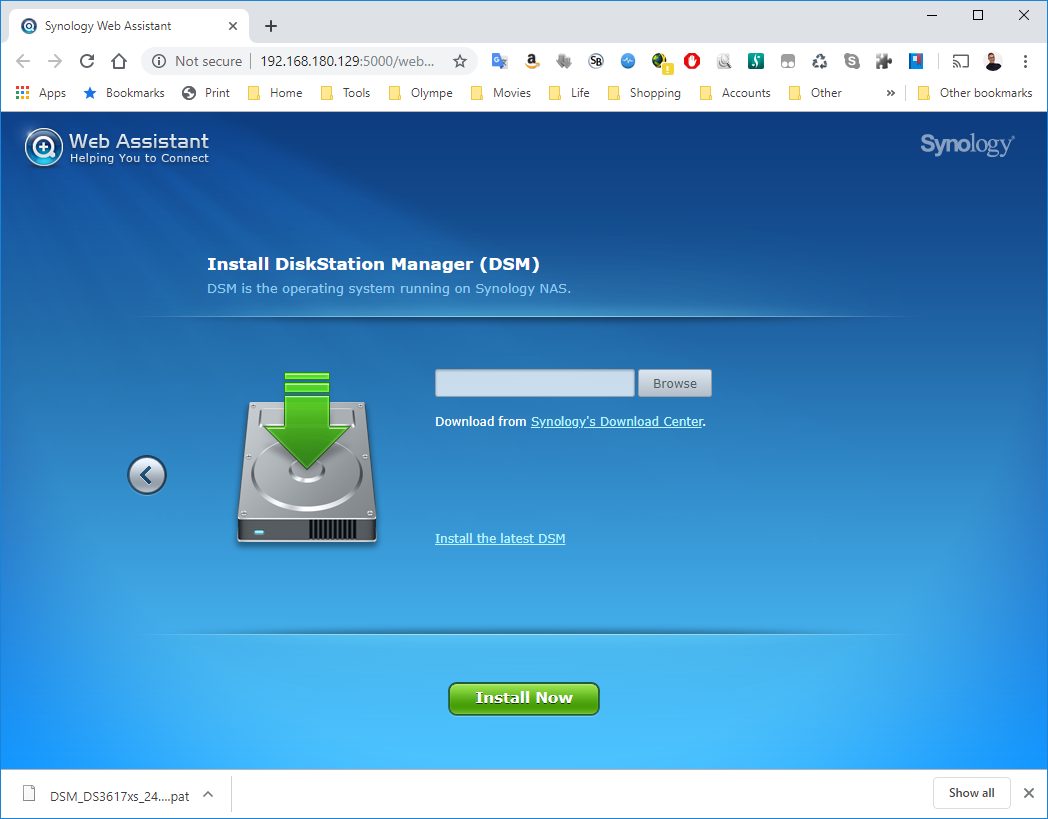Open Synology's Download Center link
Screen dimensions: 1048x819
click(617, 422)
